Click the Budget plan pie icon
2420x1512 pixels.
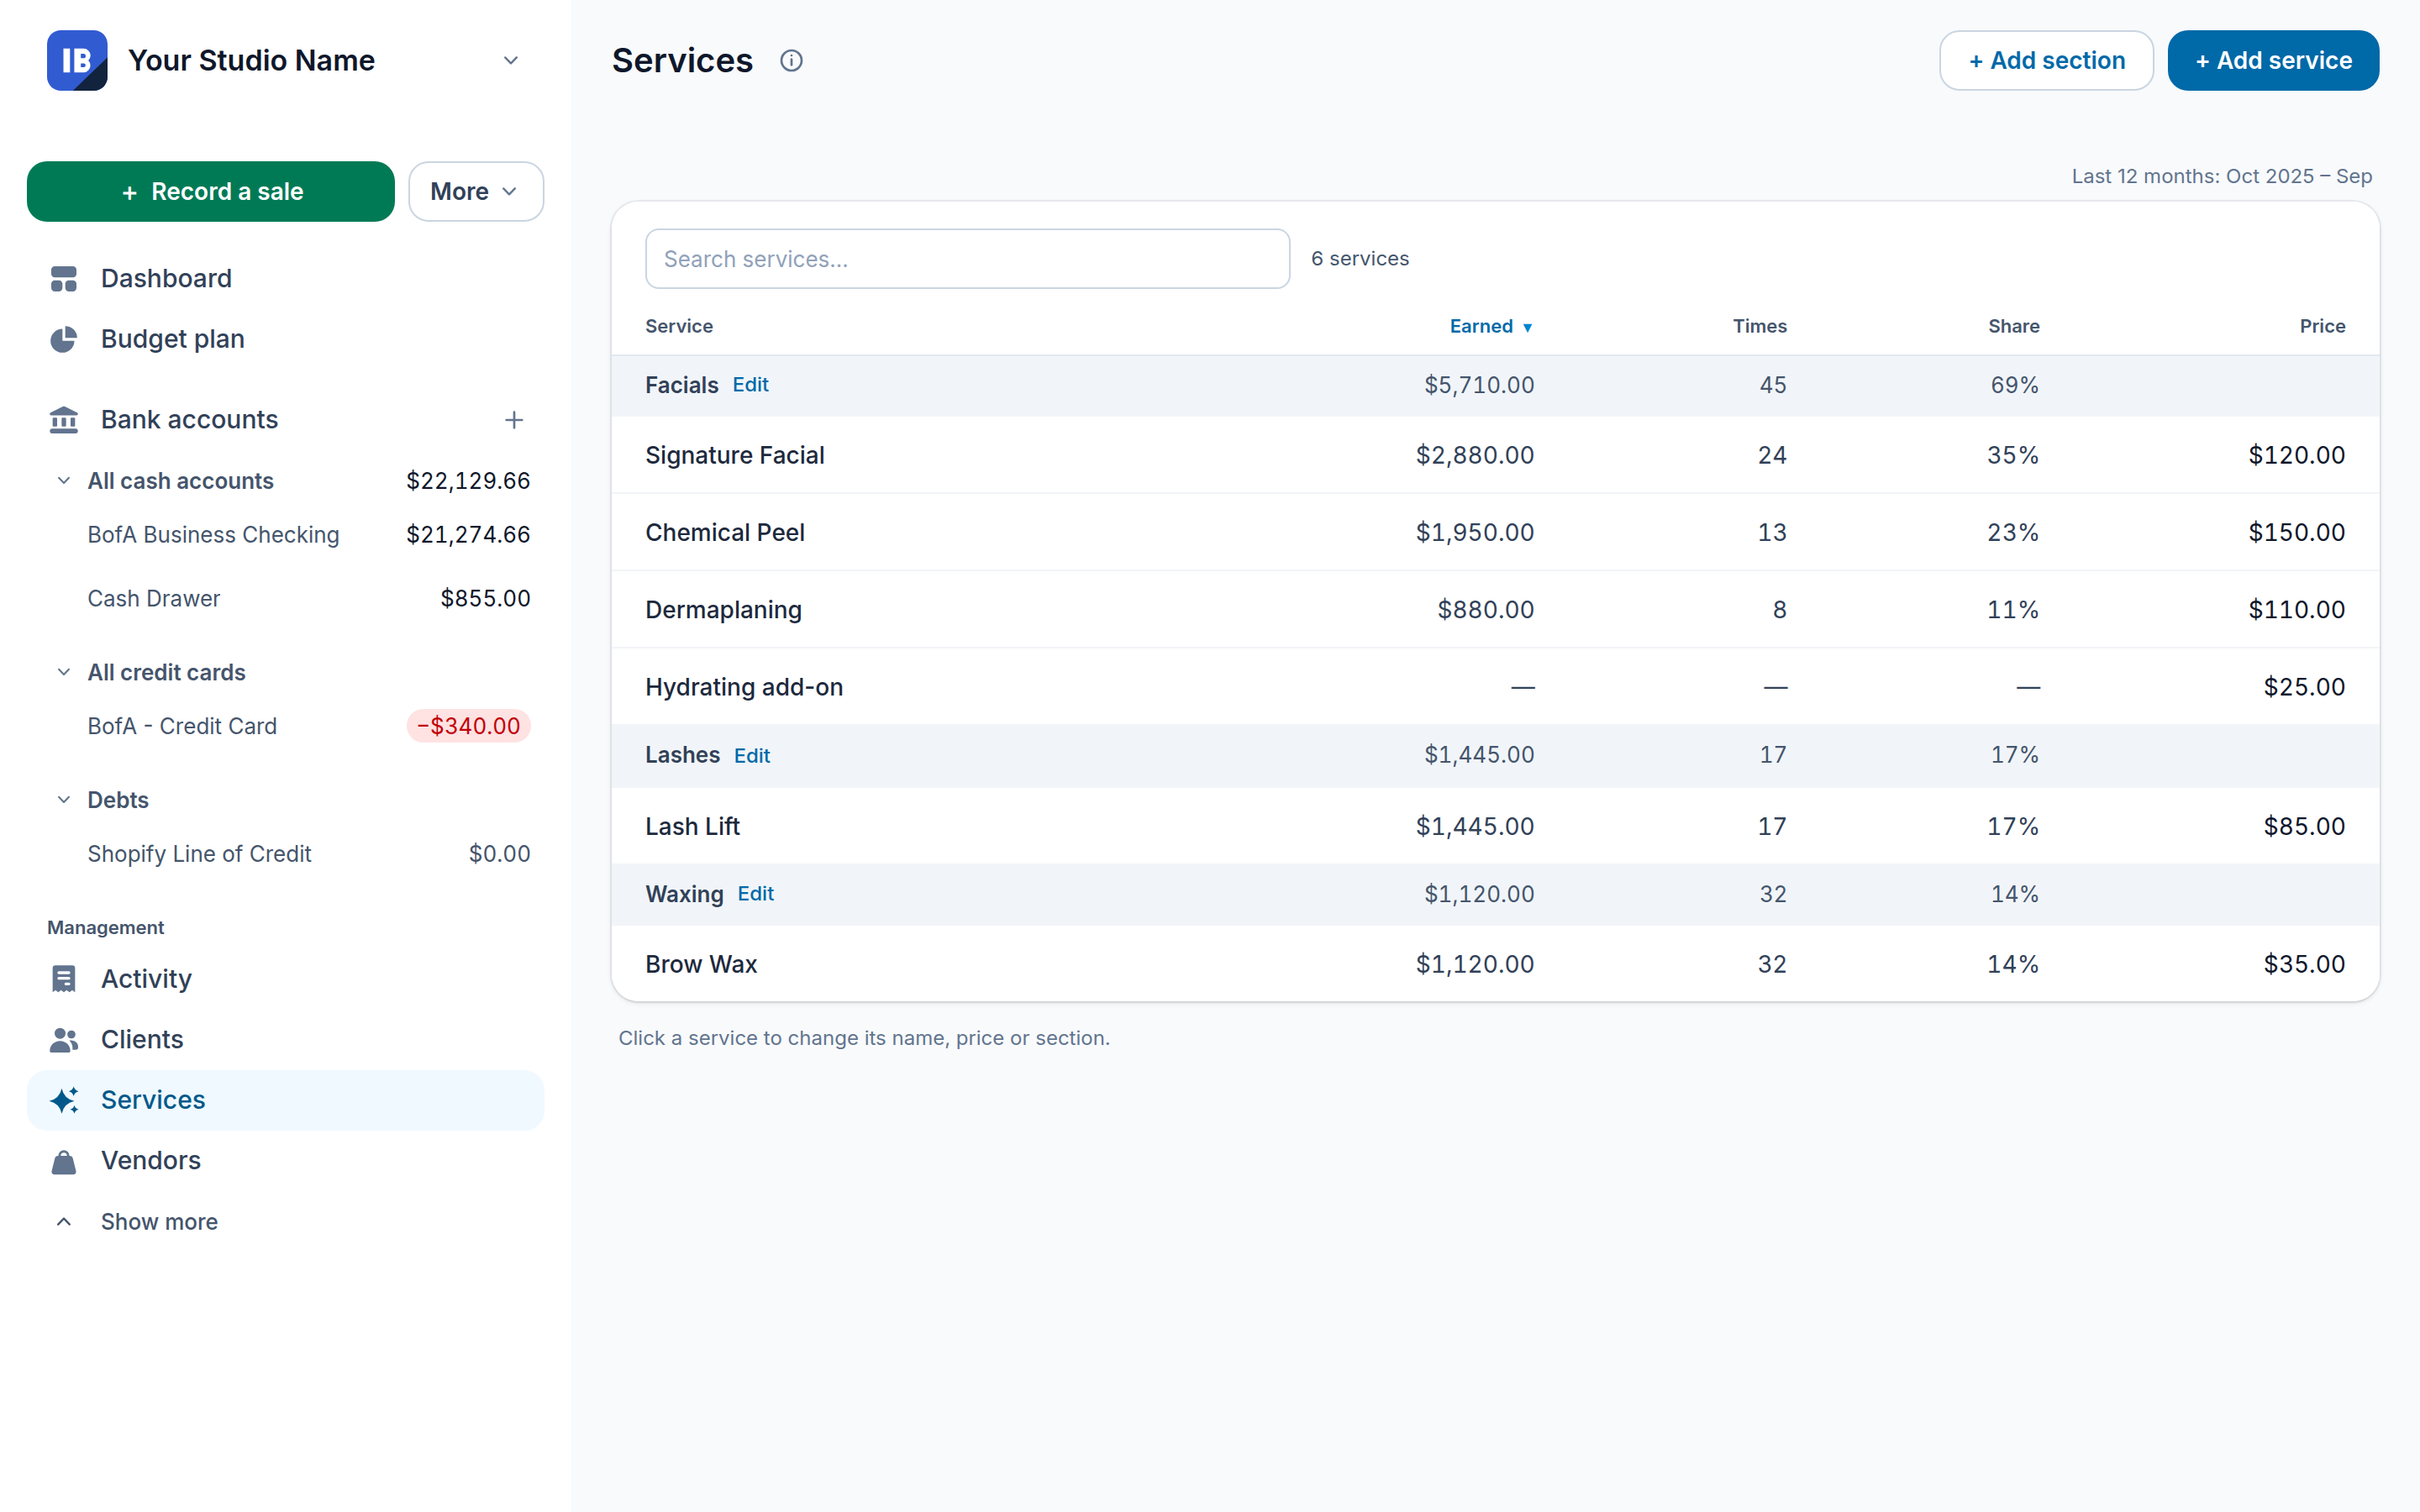point(64,339)
